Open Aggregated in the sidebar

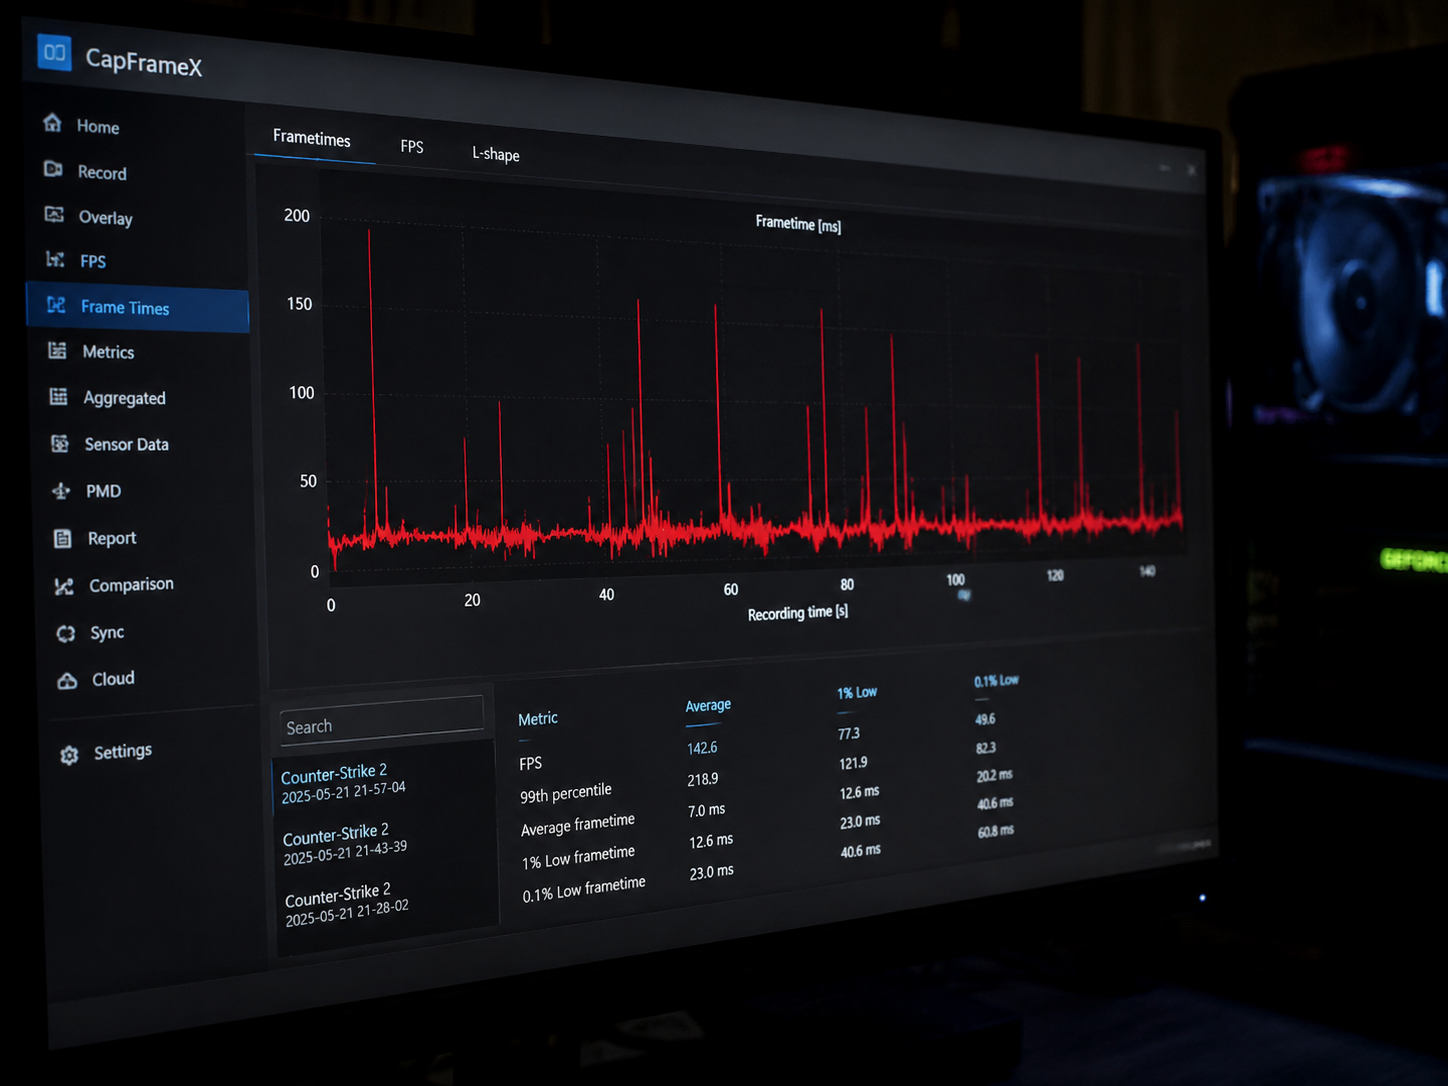[124, 398]
